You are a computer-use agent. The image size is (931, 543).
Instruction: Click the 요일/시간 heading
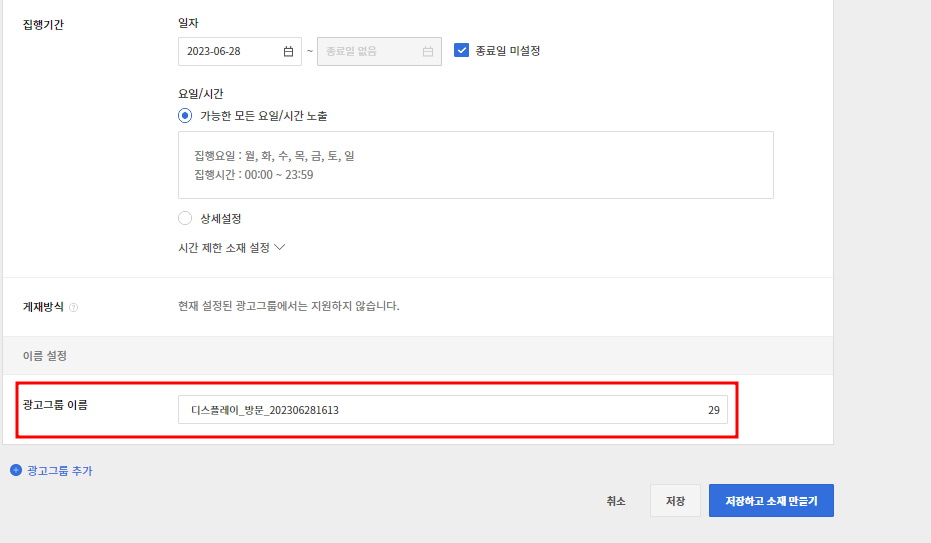coord(201,94)
